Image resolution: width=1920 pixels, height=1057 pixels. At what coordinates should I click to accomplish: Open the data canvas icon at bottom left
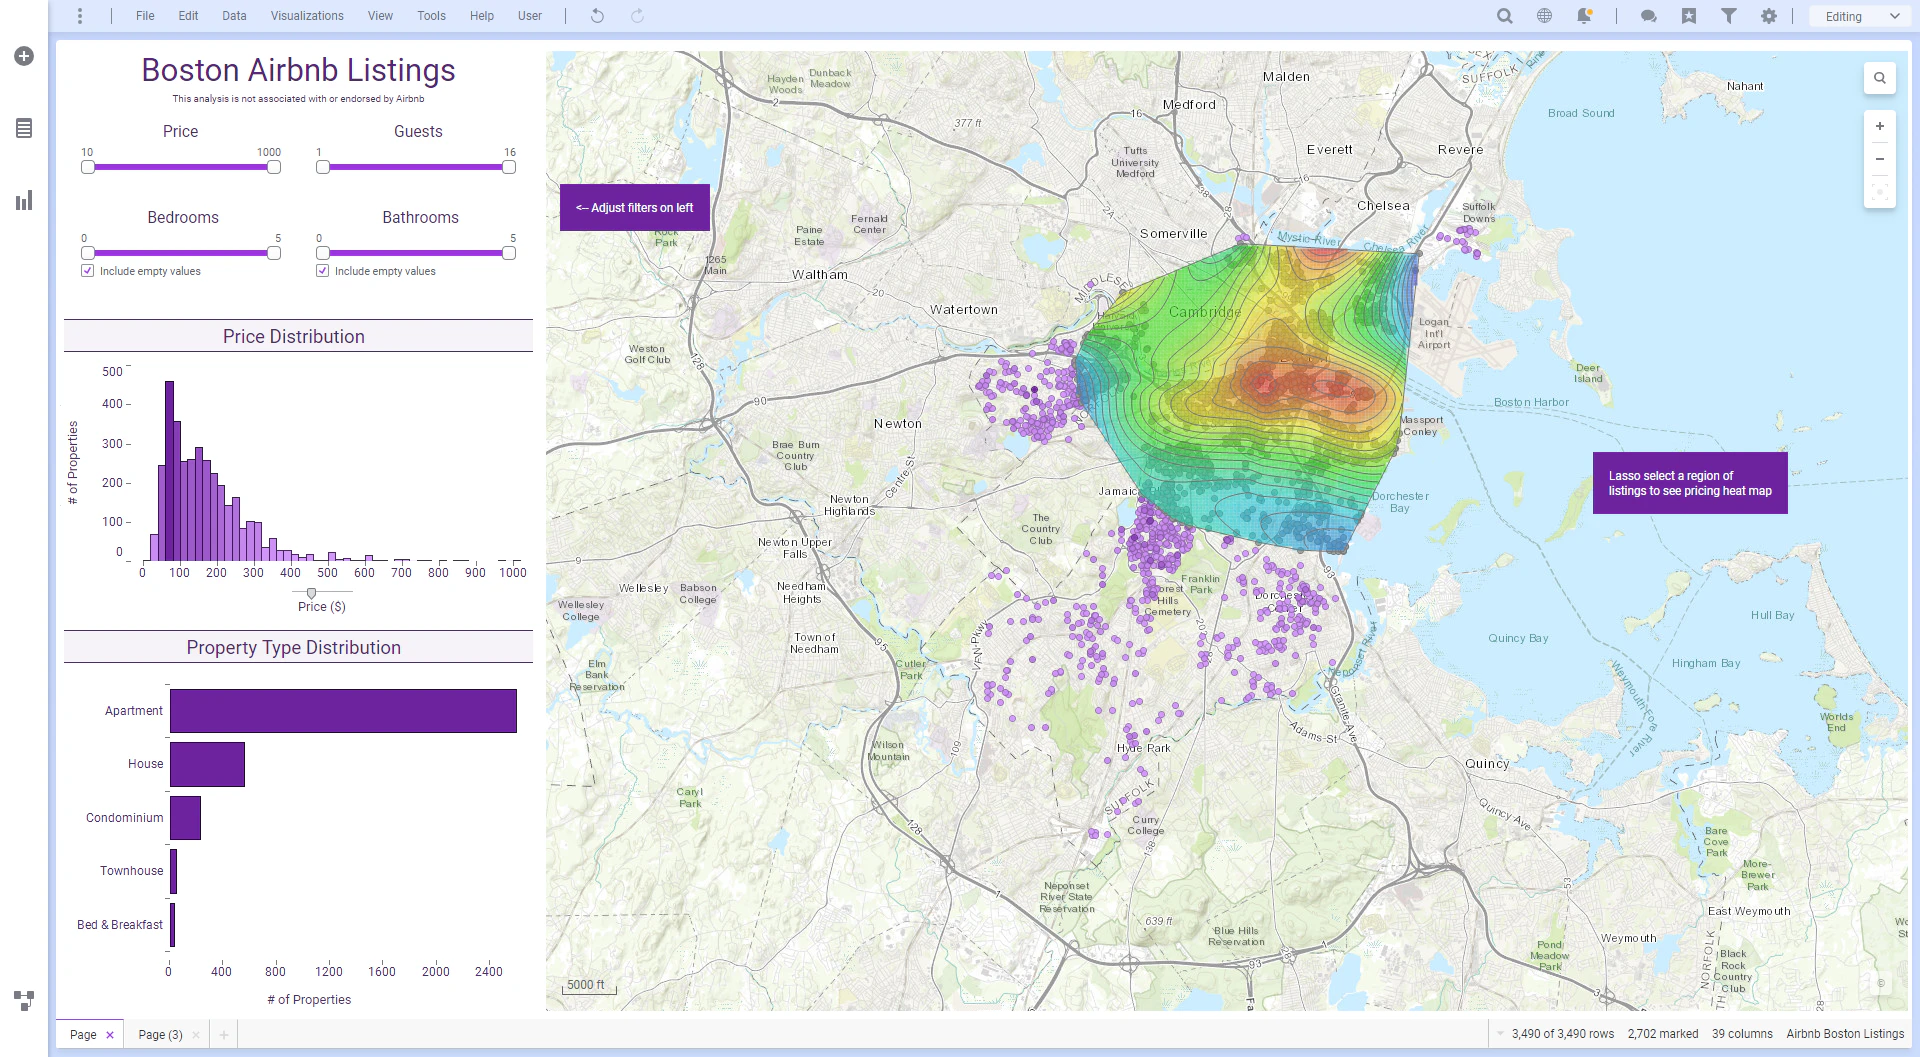23,999
